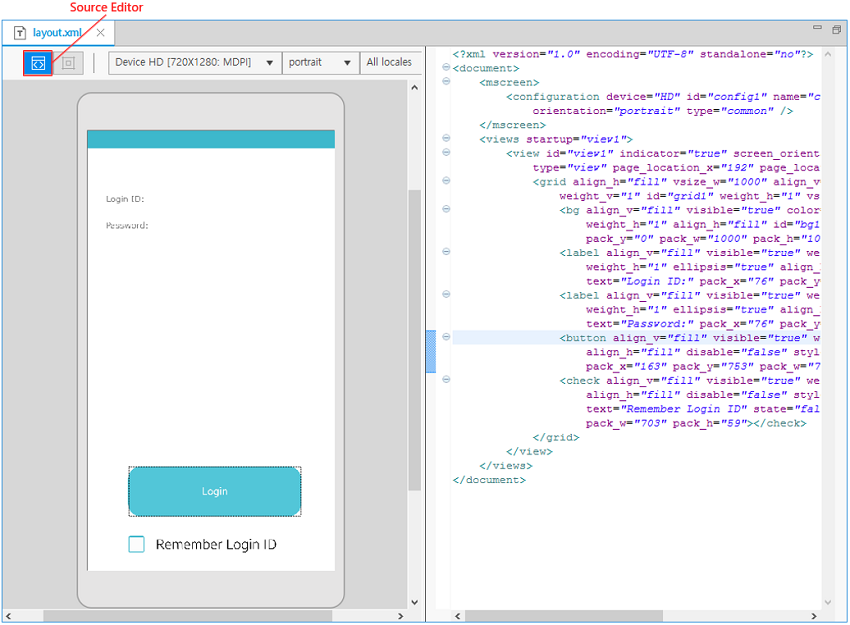Click the file type icon on the layout.xml tab

click(x=18, y=32)
